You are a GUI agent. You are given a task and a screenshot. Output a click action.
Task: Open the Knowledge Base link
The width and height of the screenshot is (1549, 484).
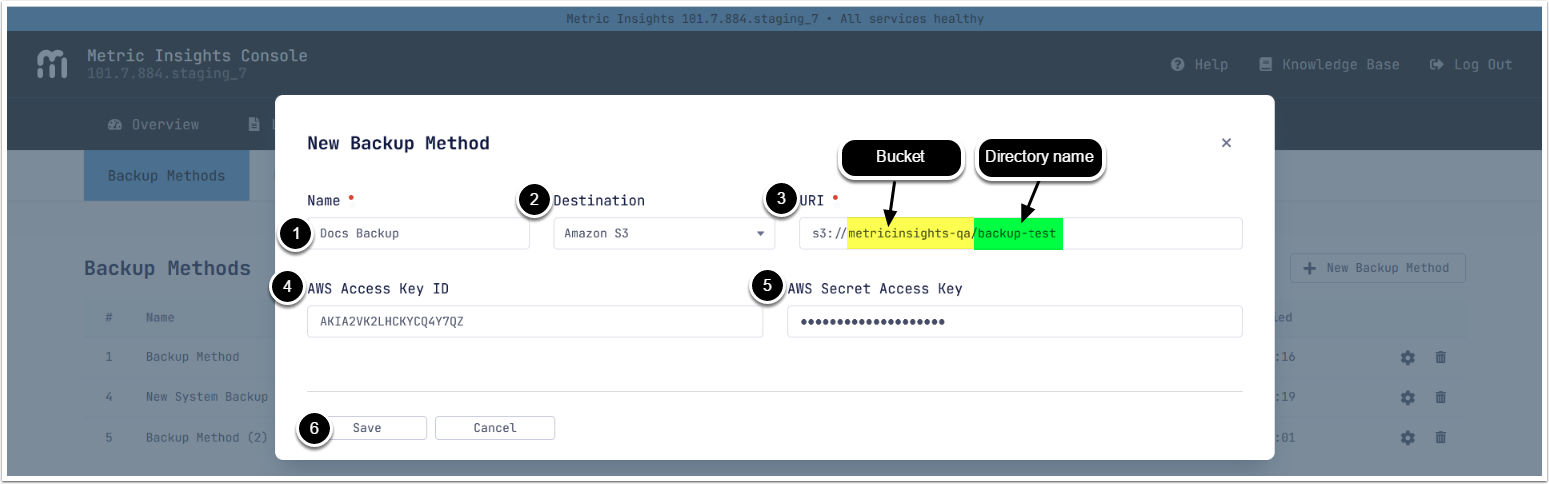(1329, 64)
